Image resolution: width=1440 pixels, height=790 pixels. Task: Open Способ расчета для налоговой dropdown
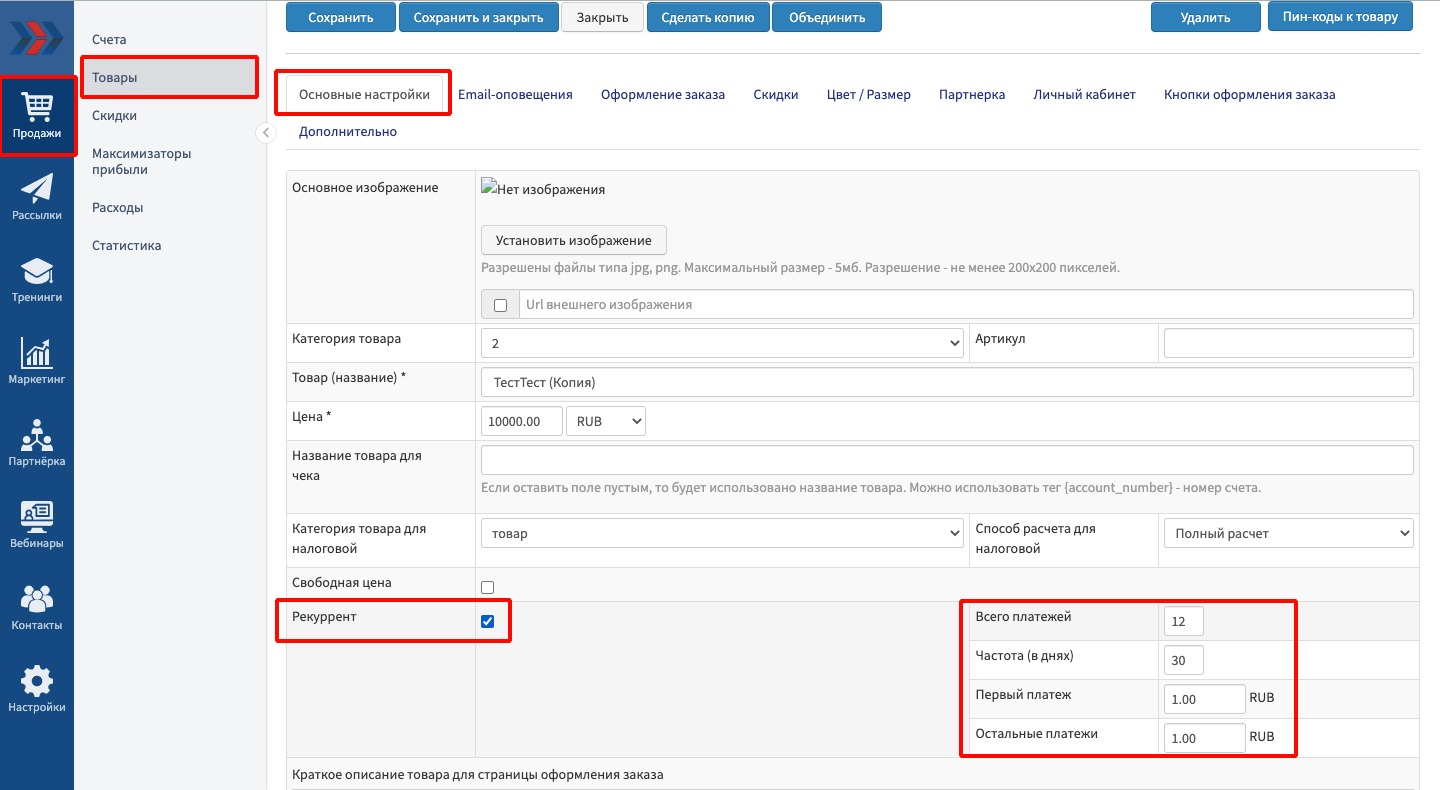coord(1288,533)
